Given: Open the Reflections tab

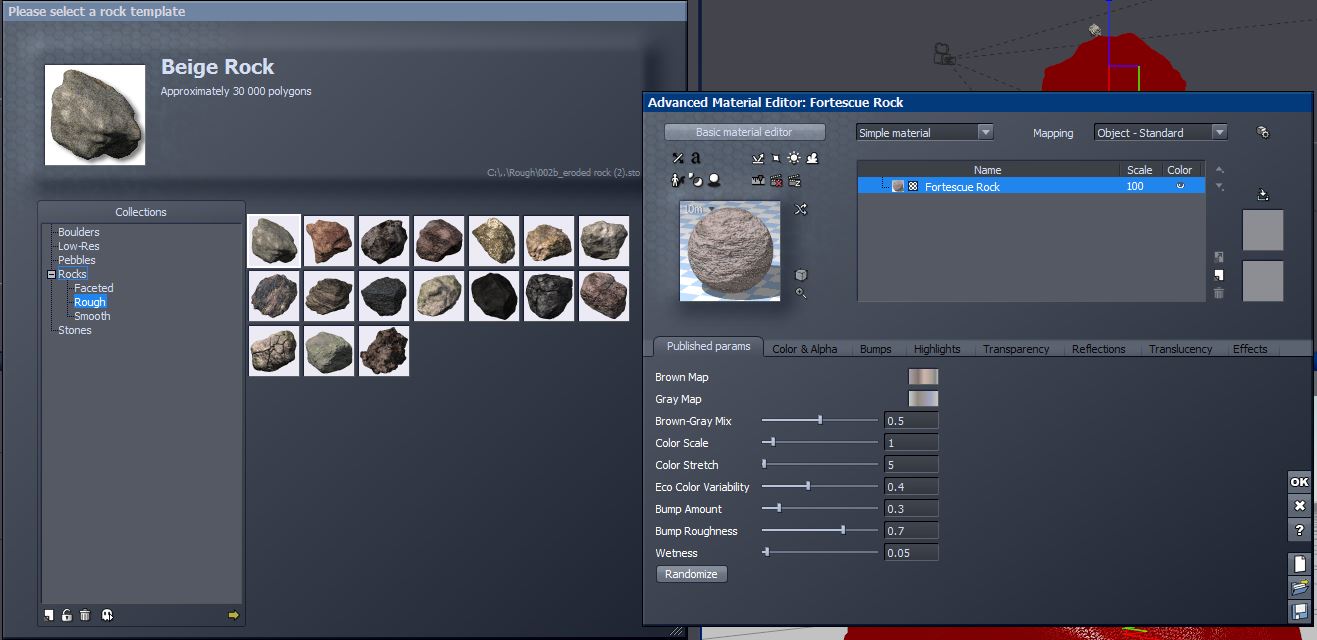Looking at the screenshot, I should pyautogui.click(x=1098, y=349).
